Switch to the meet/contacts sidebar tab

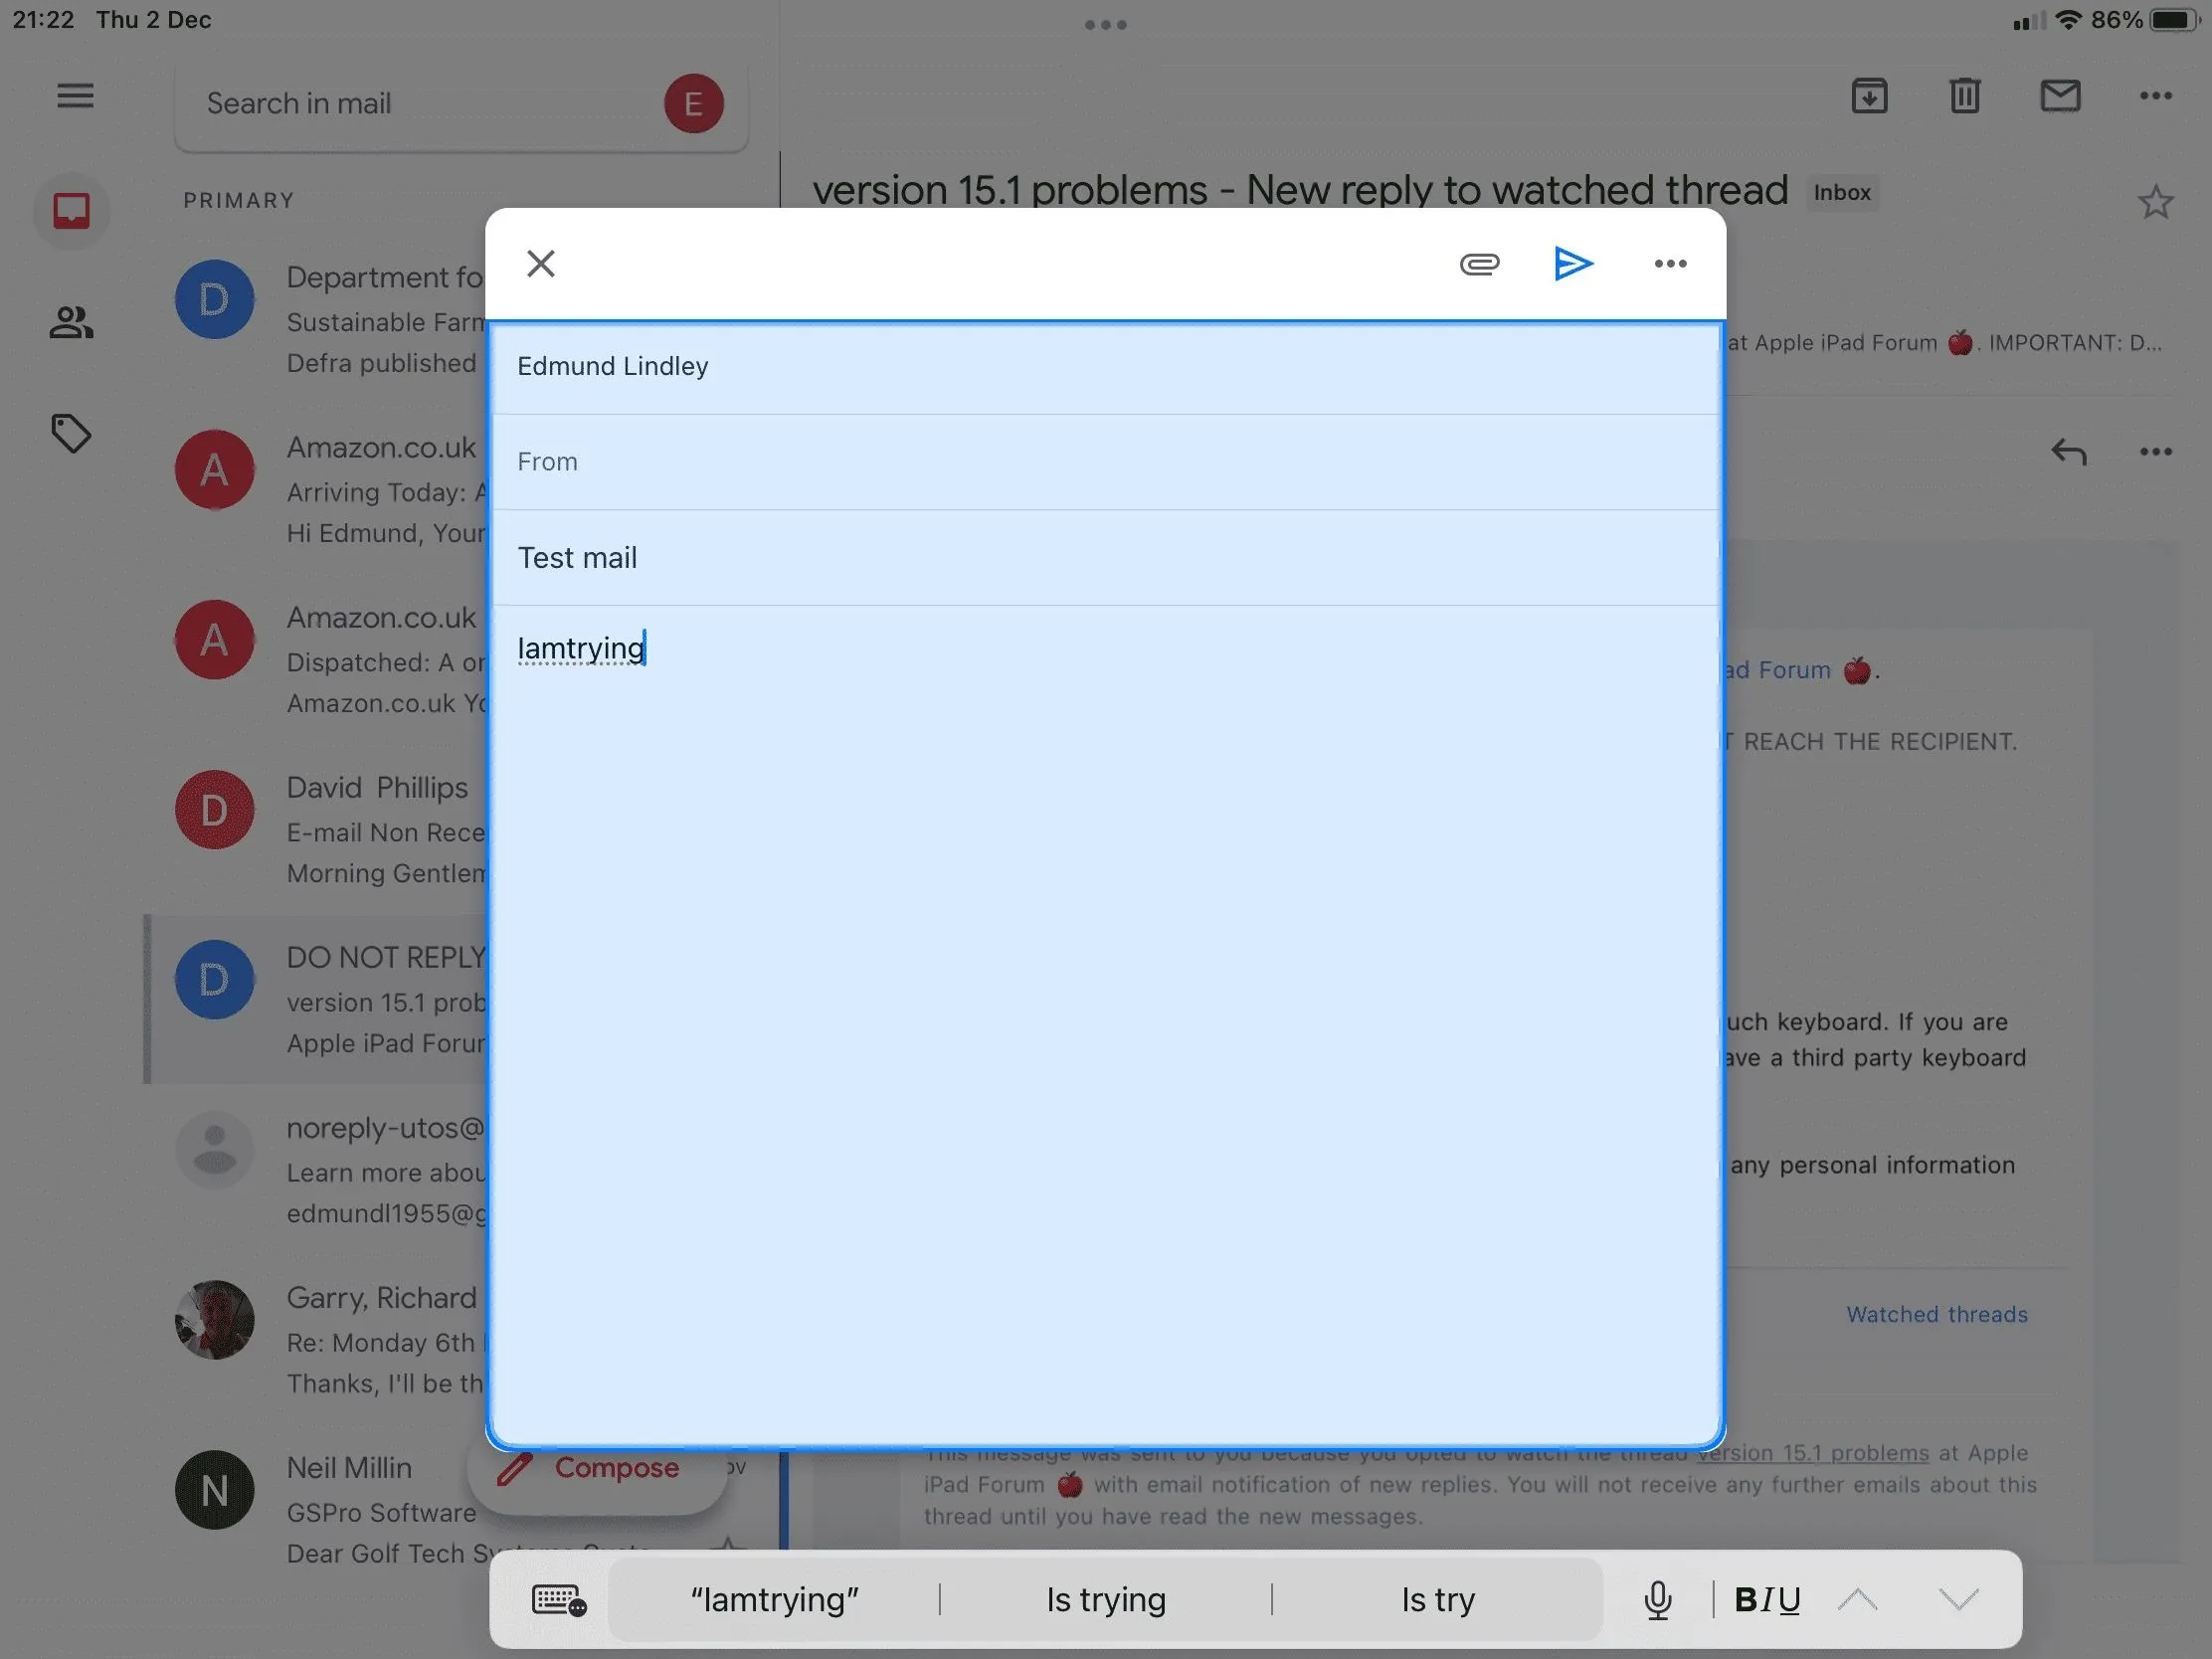(71, 322)
